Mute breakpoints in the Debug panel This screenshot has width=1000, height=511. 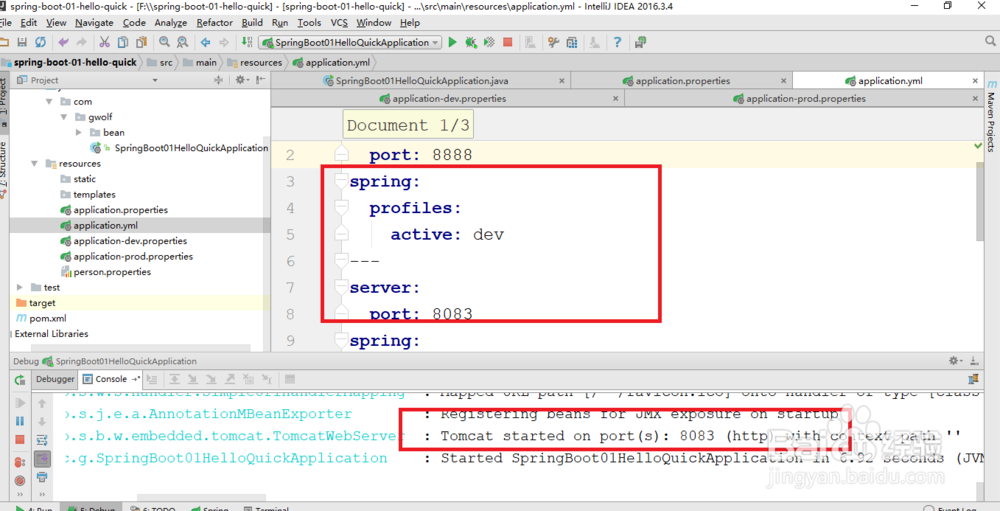(x=20, y=480)
